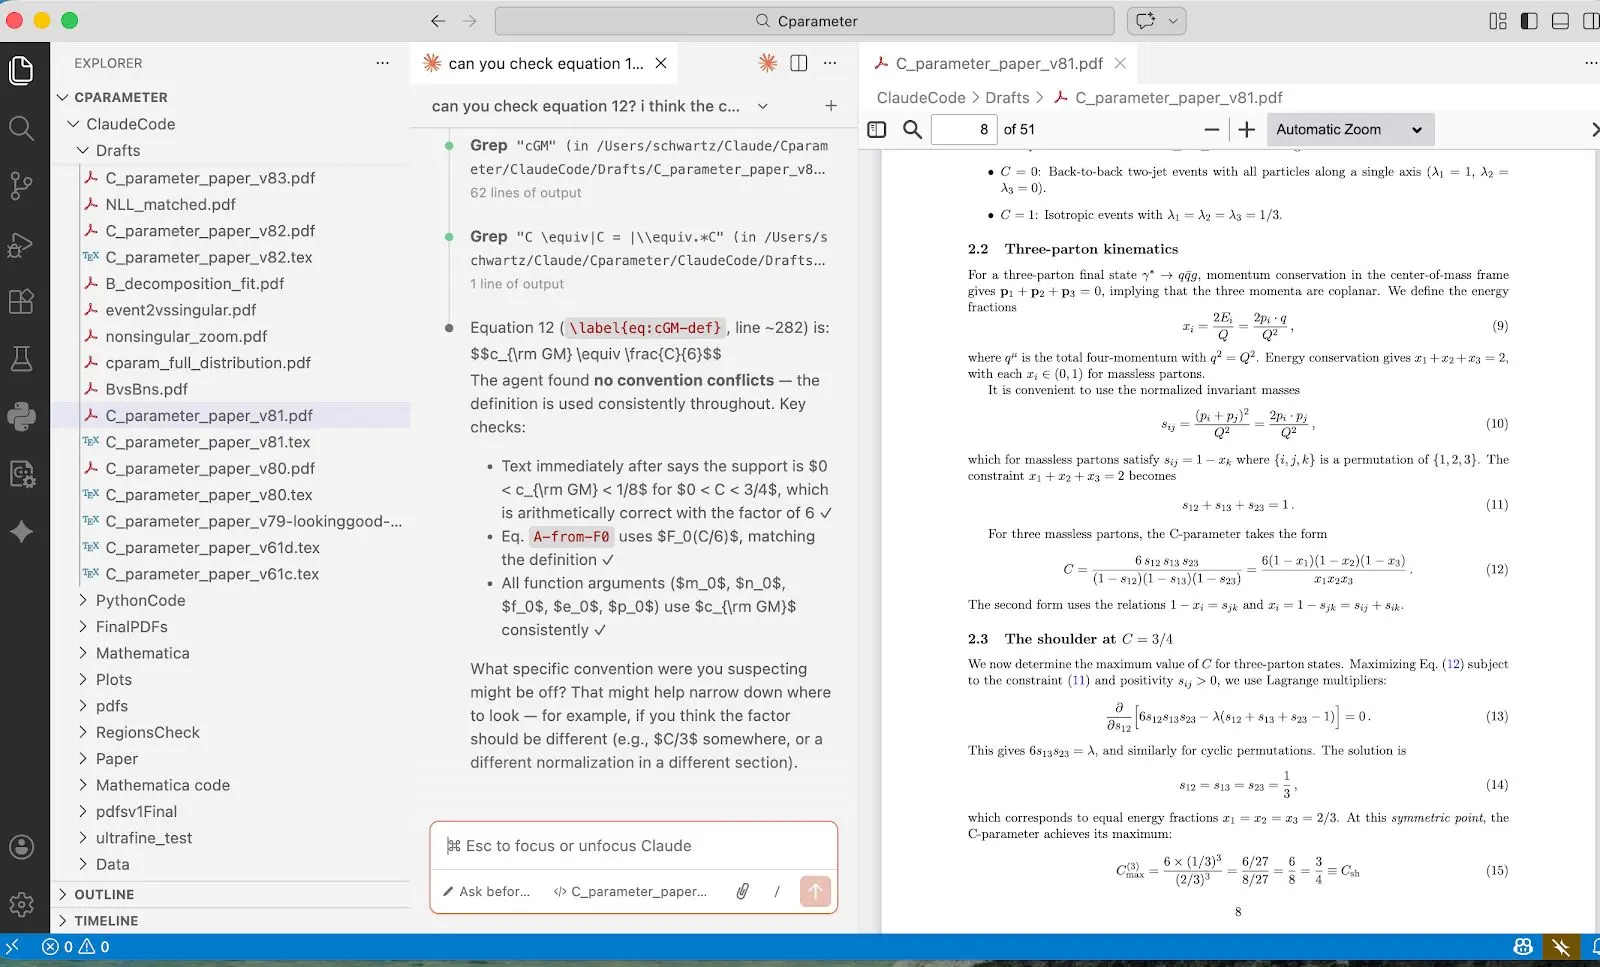Viewport: 1600px width, 967px height.
Task: Send the chat message with the arrow button
Action: pyautogui.click(x=814, y=891)
